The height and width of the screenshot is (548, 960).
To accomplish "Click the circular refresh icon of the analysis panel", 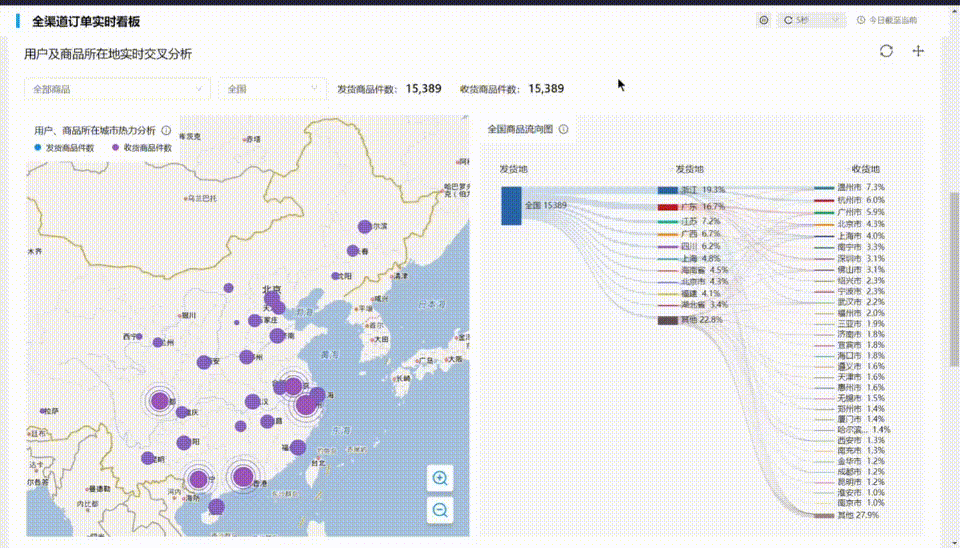I will point(886,51).
